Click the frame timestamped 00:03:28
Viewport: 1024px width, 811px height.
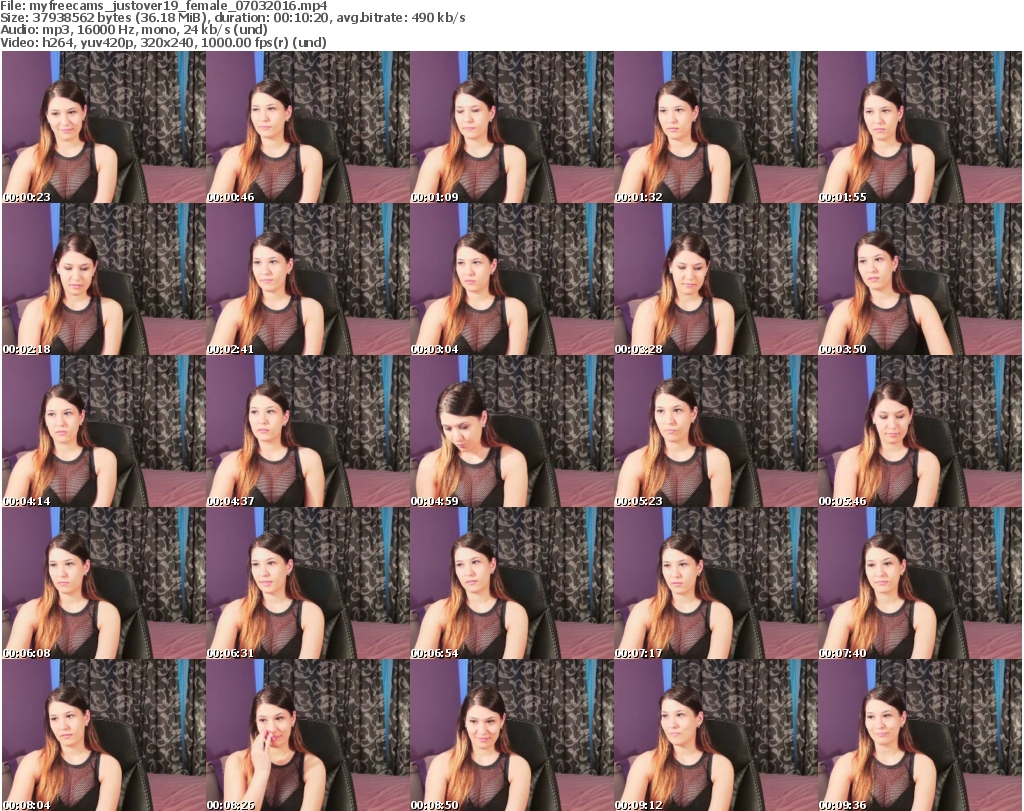coord(715,279)
